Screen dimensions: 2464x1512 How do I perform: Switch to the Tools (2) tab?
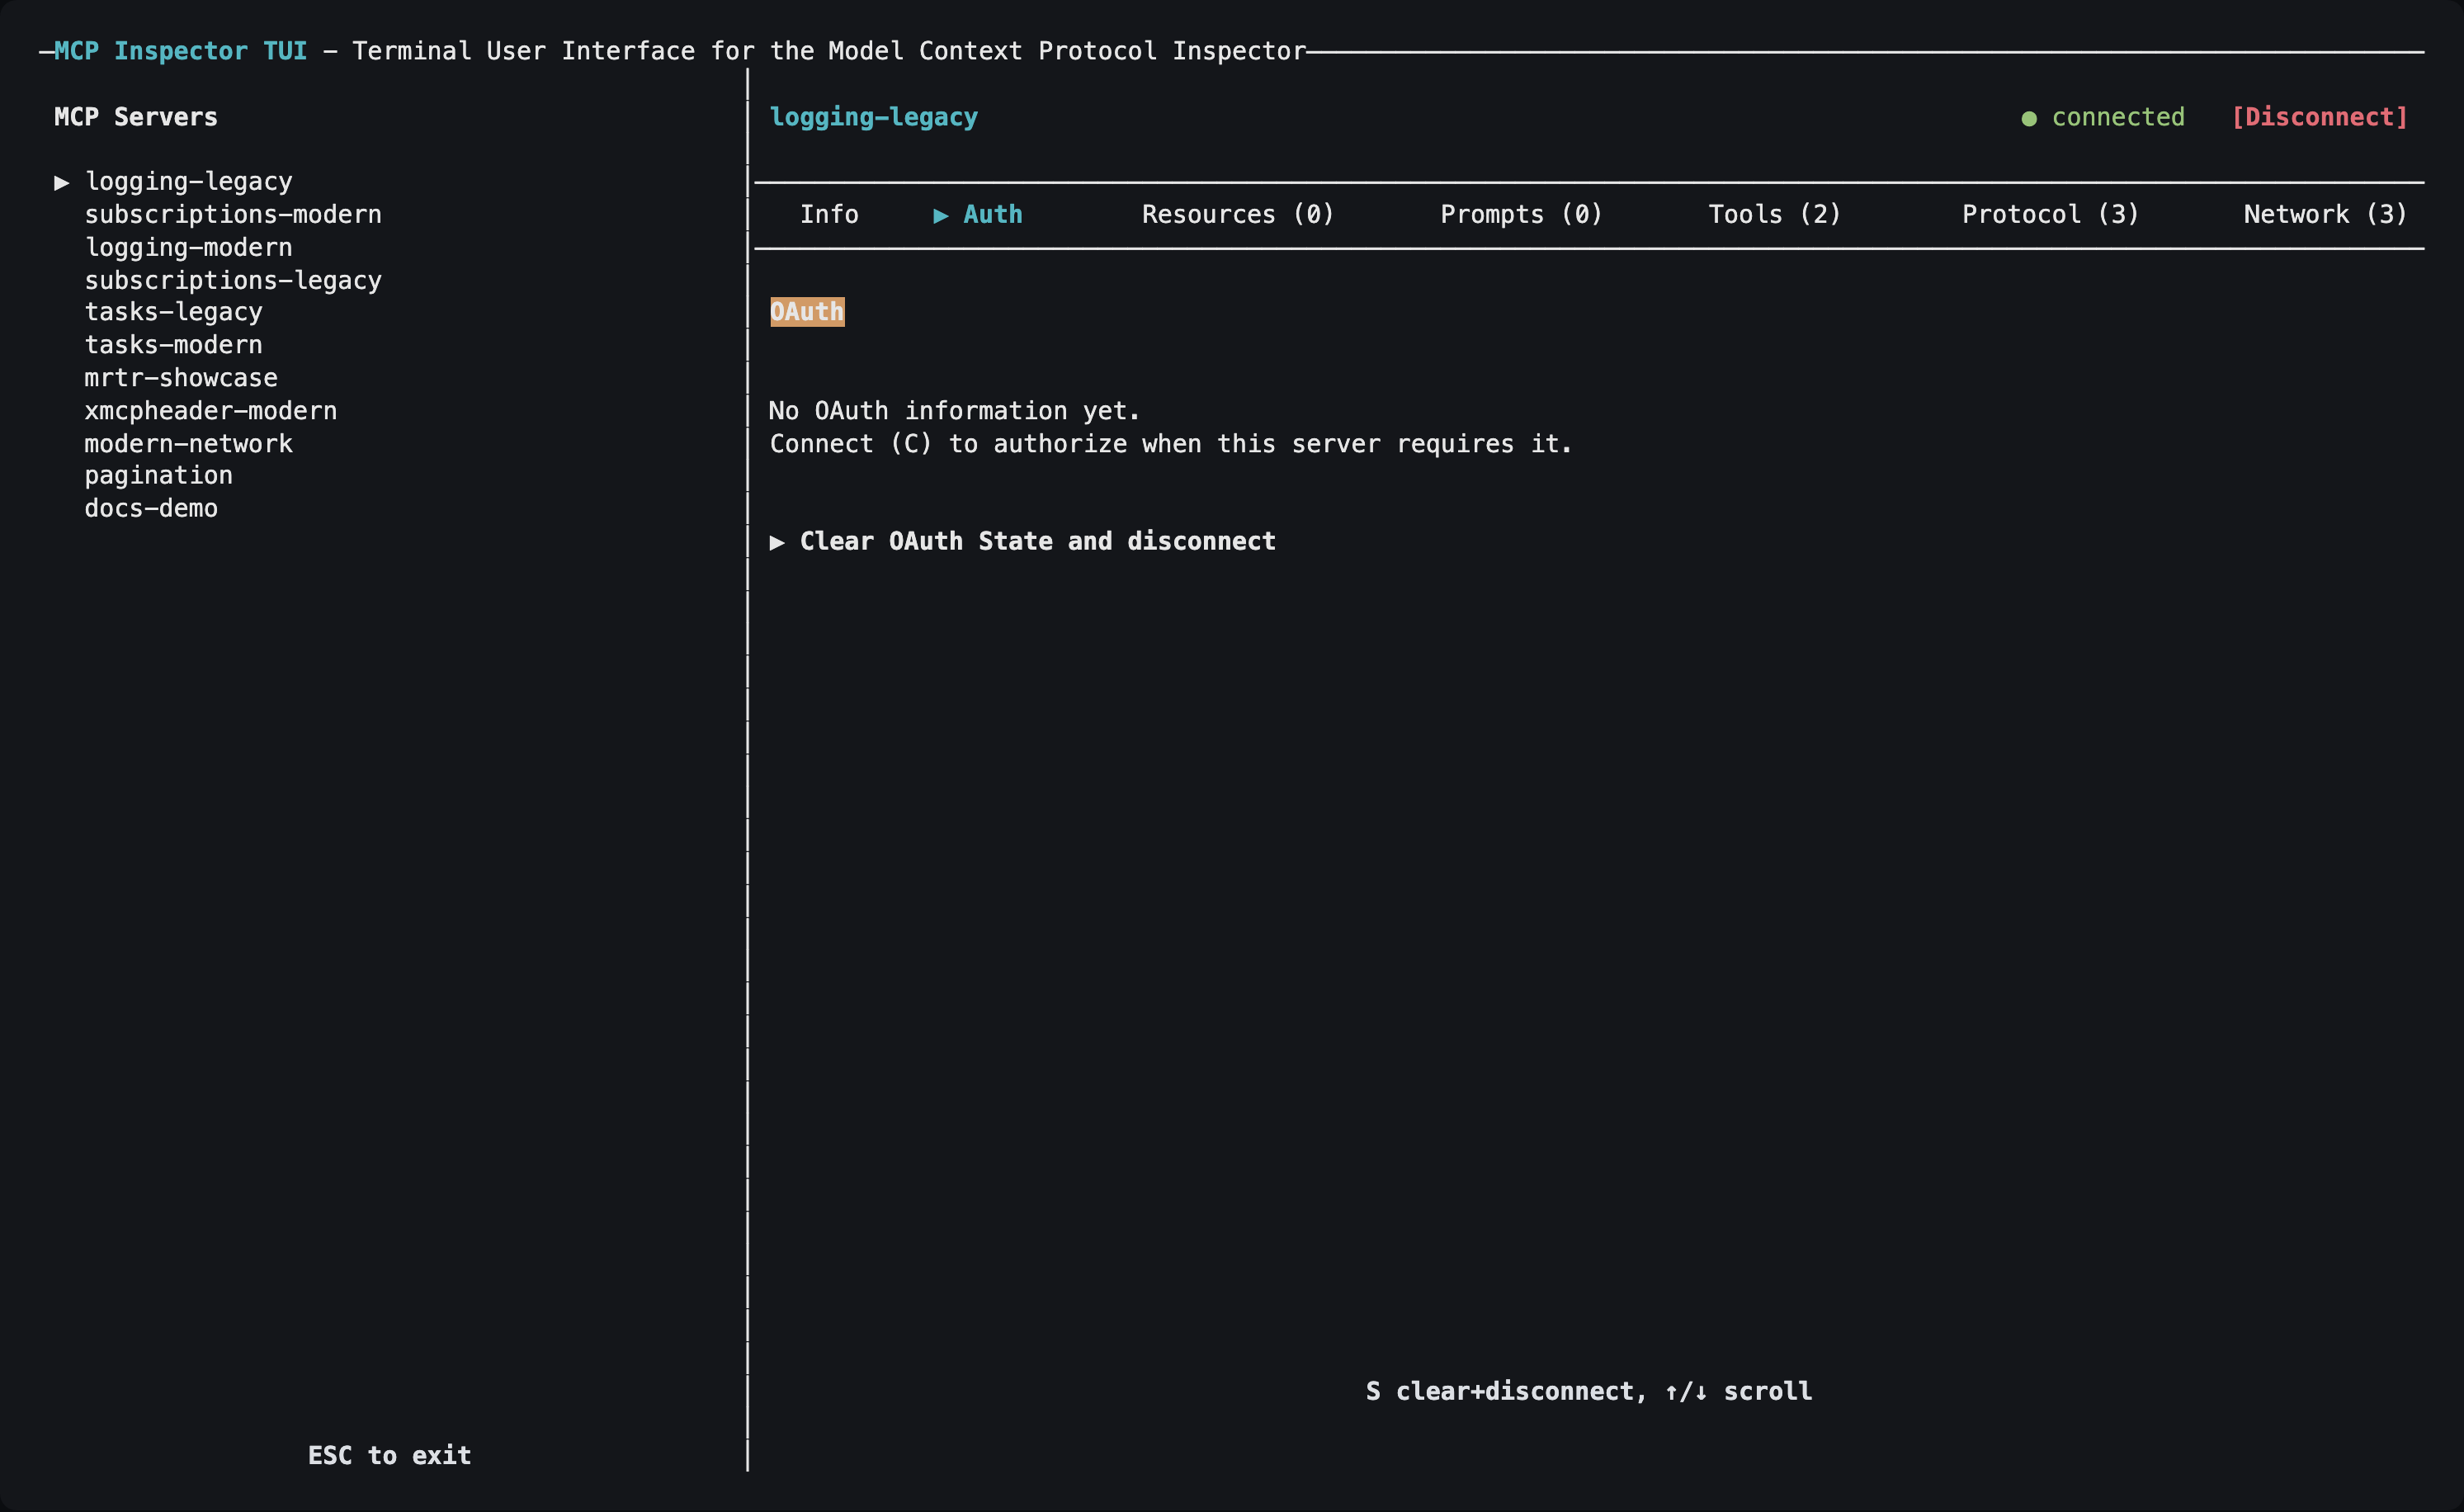pos(1774,214)
